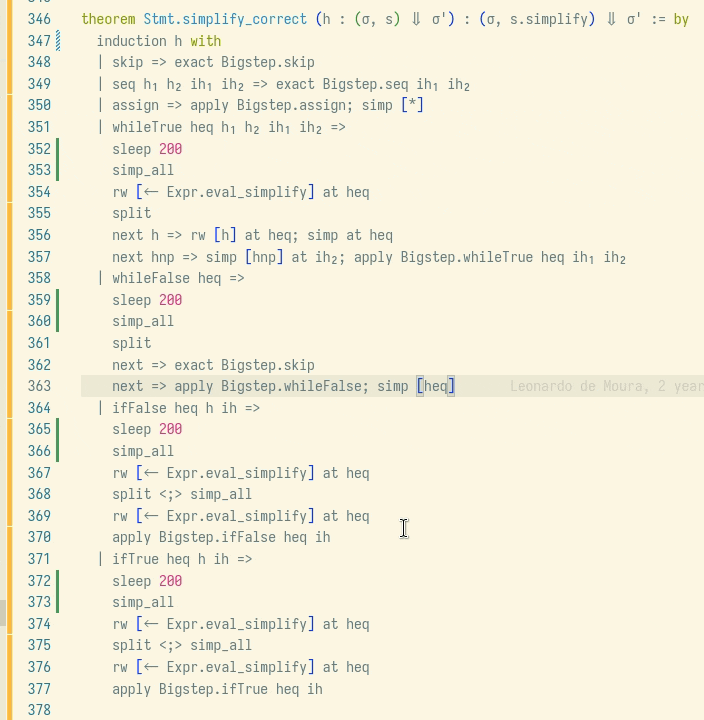The width and height of the screenshot is (704, 720).
Task: Click the green change bar beside lines 352-353
Action: point(57,159)
